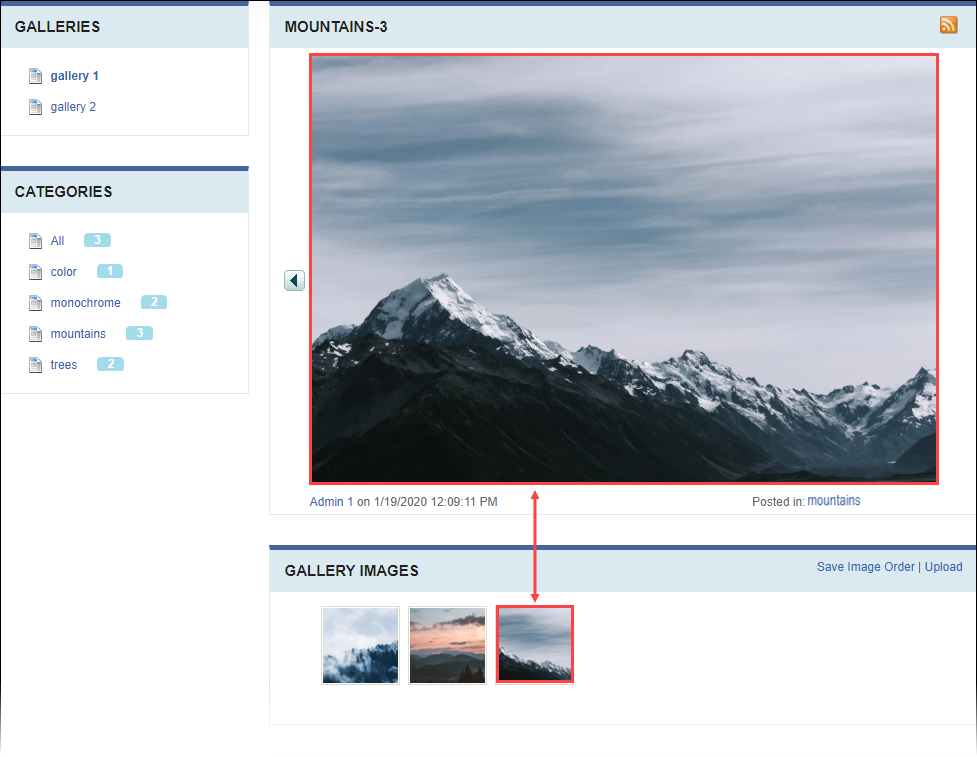
Task: Open the Upload link
Action: pos(943,566)
